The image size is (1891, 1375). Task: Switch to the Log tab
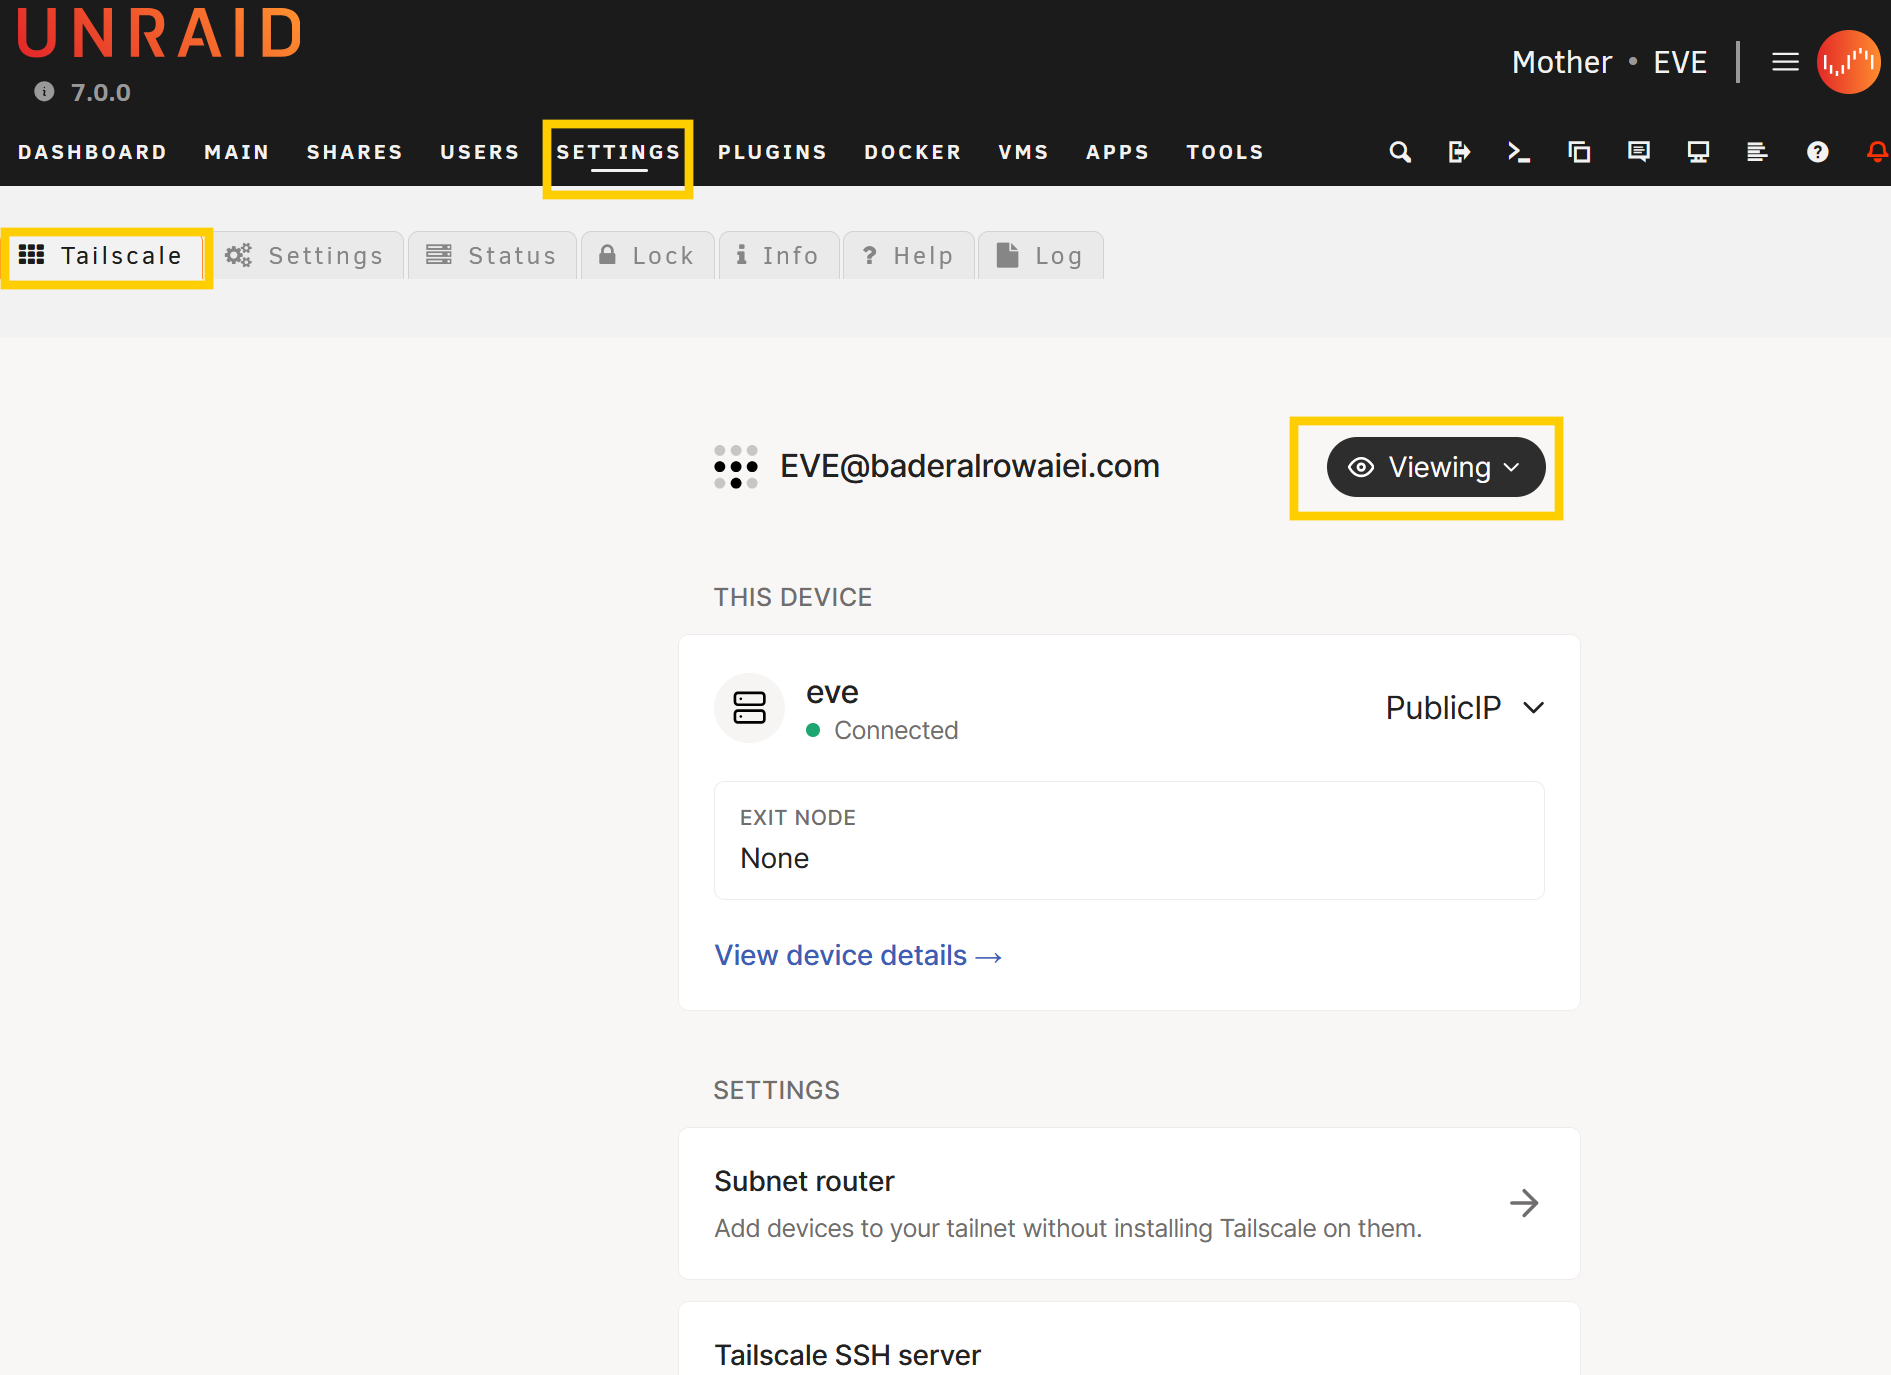pyautogui.click(x=1041, y=256)
